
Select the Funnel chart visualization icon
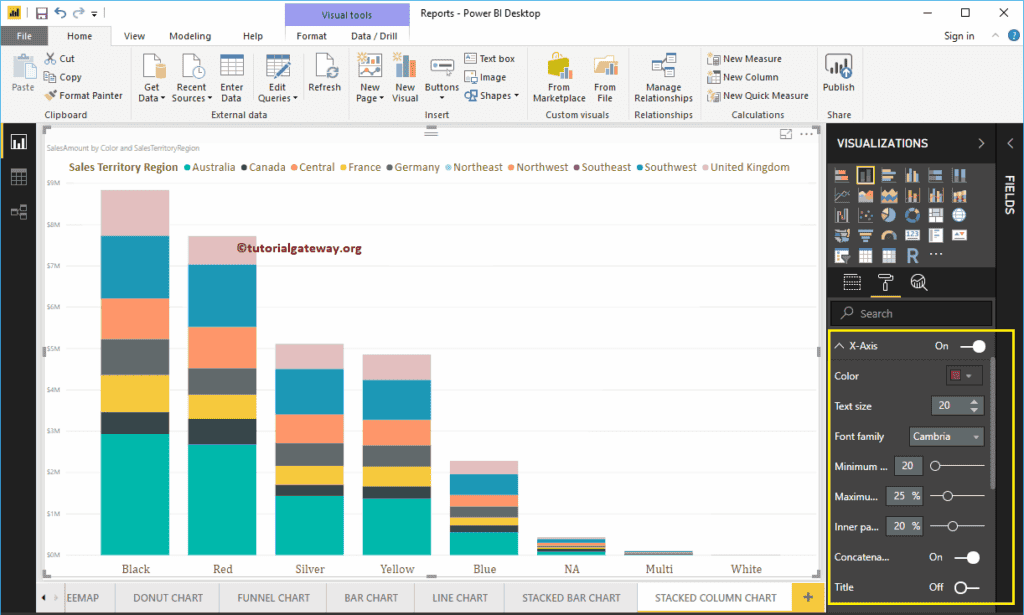(866, 235)
